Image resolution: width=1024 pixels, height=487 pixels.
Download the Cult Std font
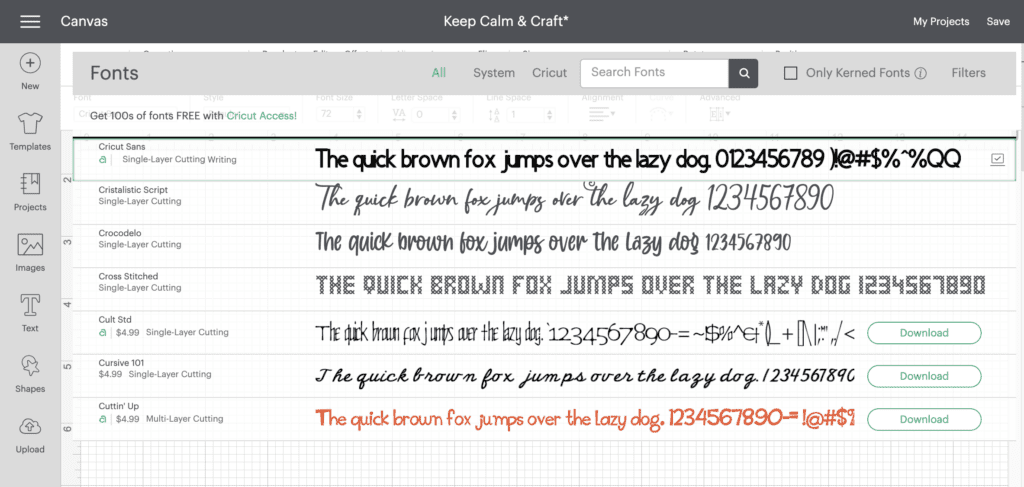point(924,333)
